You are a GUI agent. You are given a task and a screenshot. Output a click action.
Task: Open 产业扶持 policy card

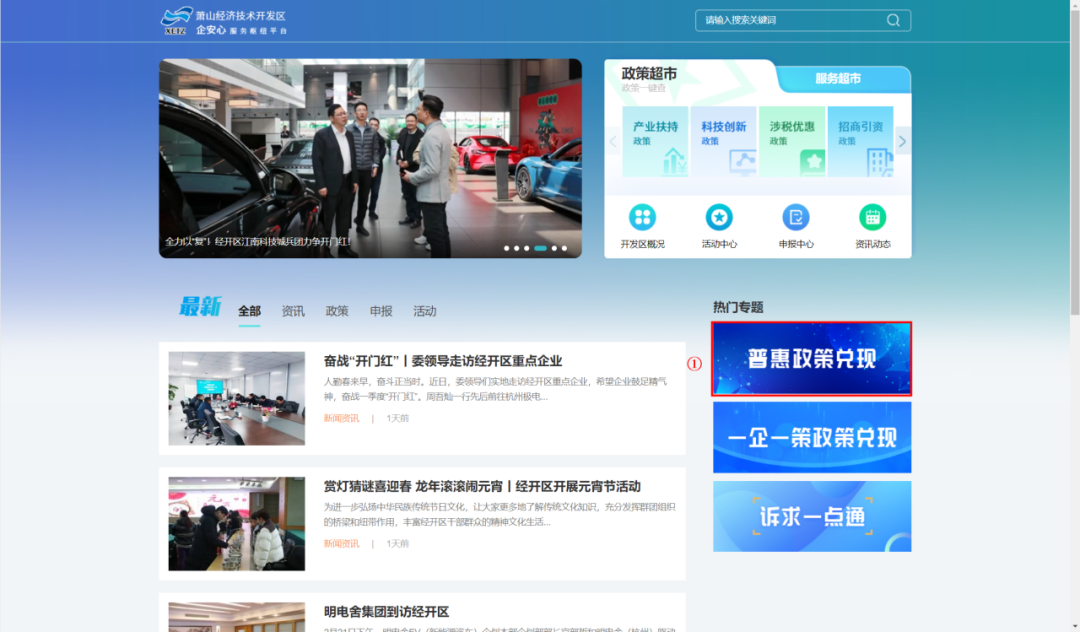coord(655,142)
